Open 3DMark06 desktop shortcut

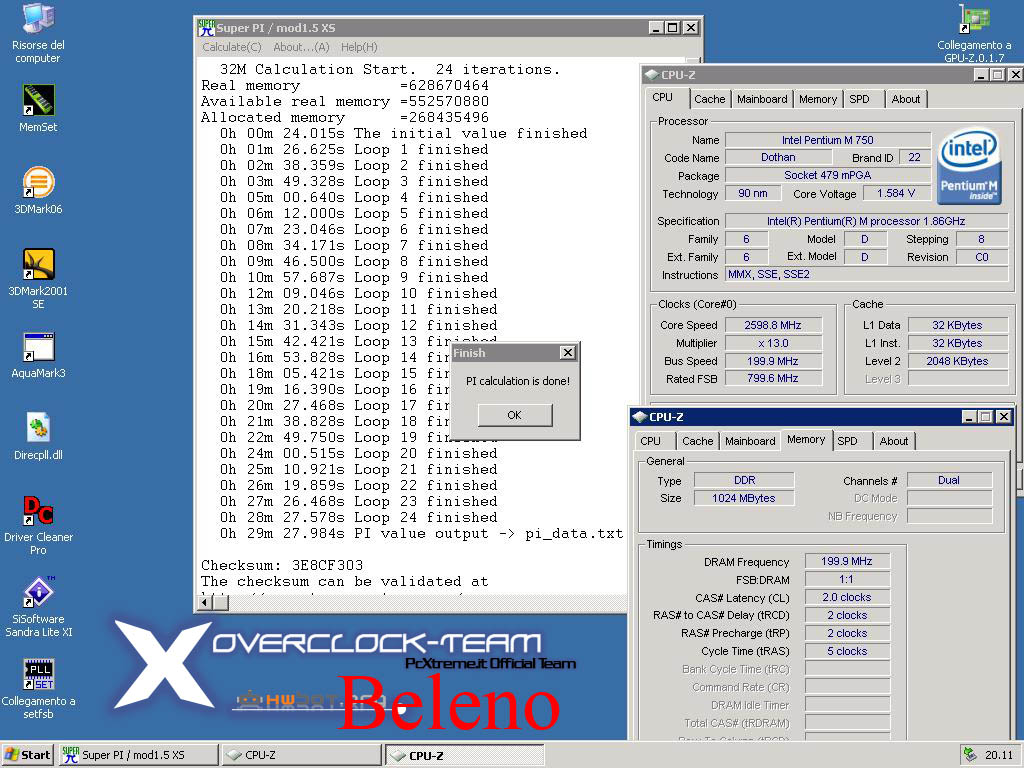[x=38, y=190]
